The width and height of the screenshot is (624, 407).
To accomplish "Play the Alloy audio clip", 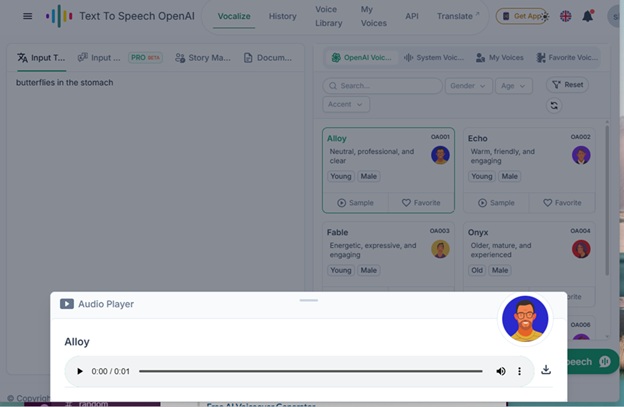I will coord(80,371).
